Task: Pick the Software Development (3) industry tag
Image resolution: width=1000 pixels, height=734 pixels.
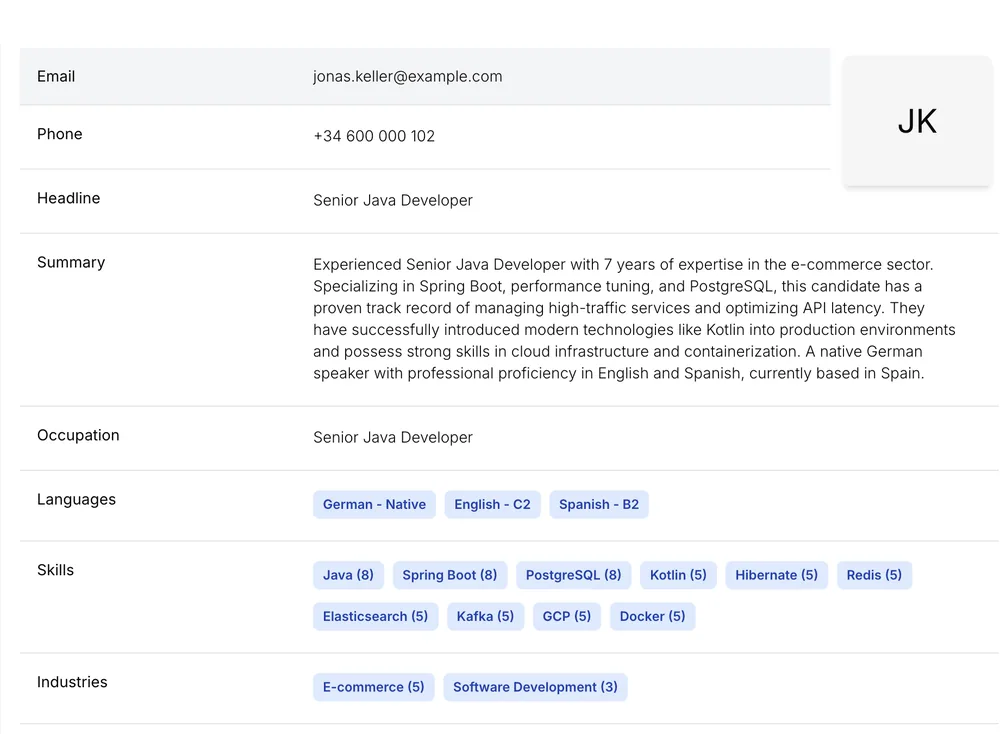Action: coord(535,687)
